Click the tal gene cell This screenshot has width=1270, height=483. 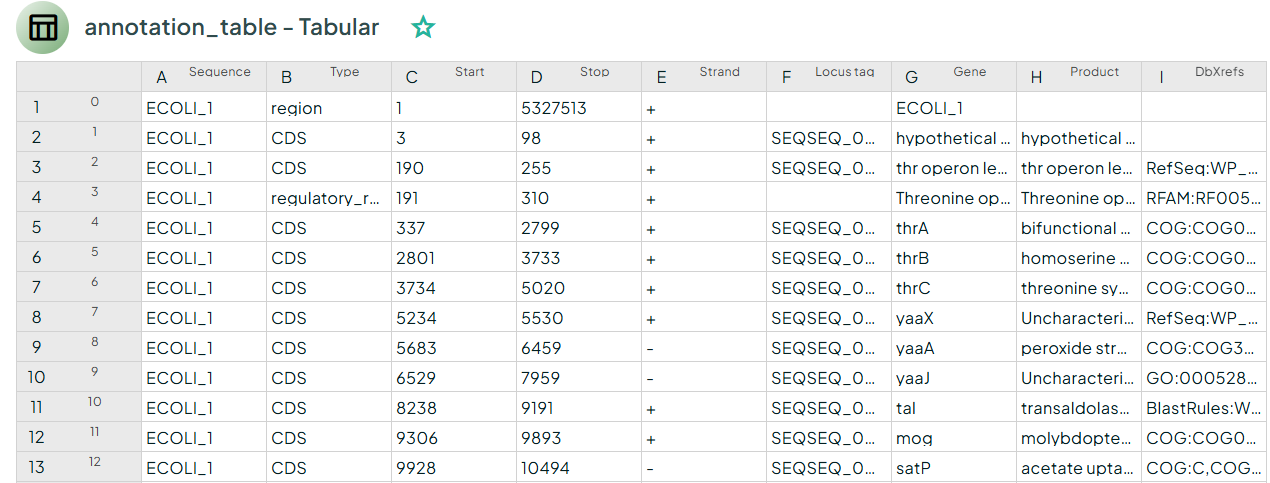[954, 408]
